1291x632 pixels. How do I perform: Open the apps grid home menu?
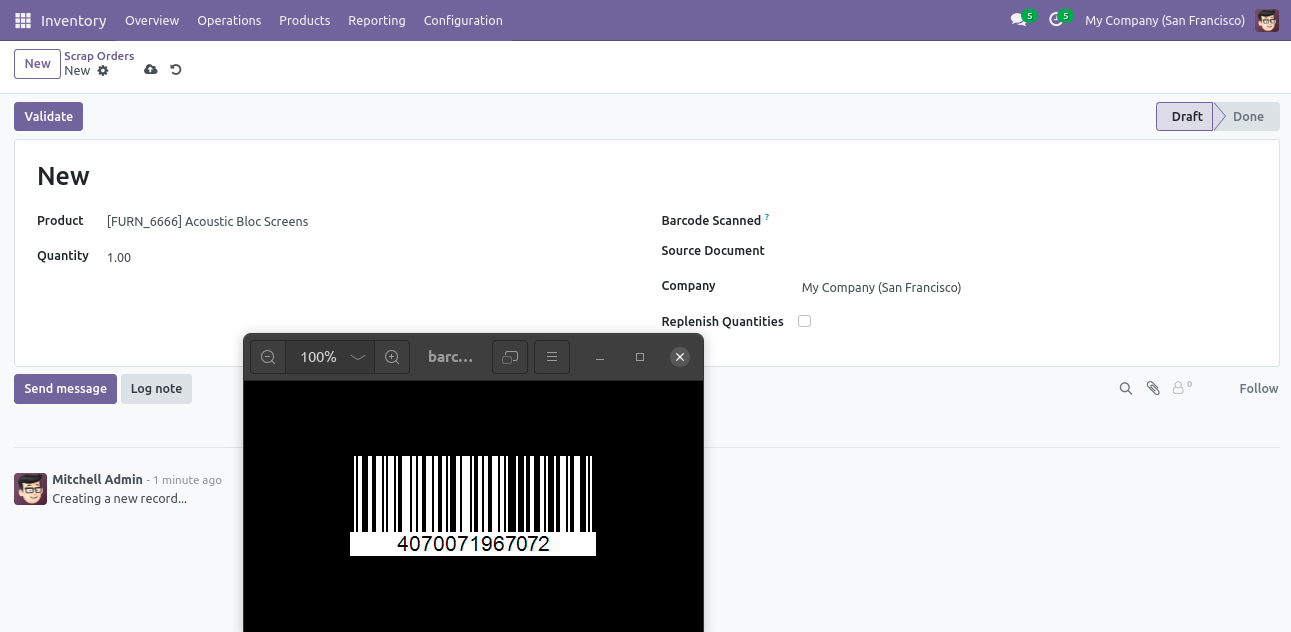pos(23,20)
